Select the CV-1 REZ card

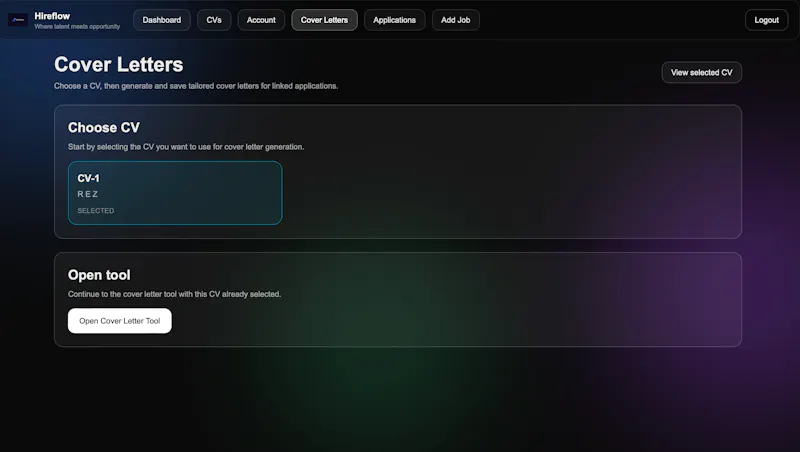pos(175,193)
